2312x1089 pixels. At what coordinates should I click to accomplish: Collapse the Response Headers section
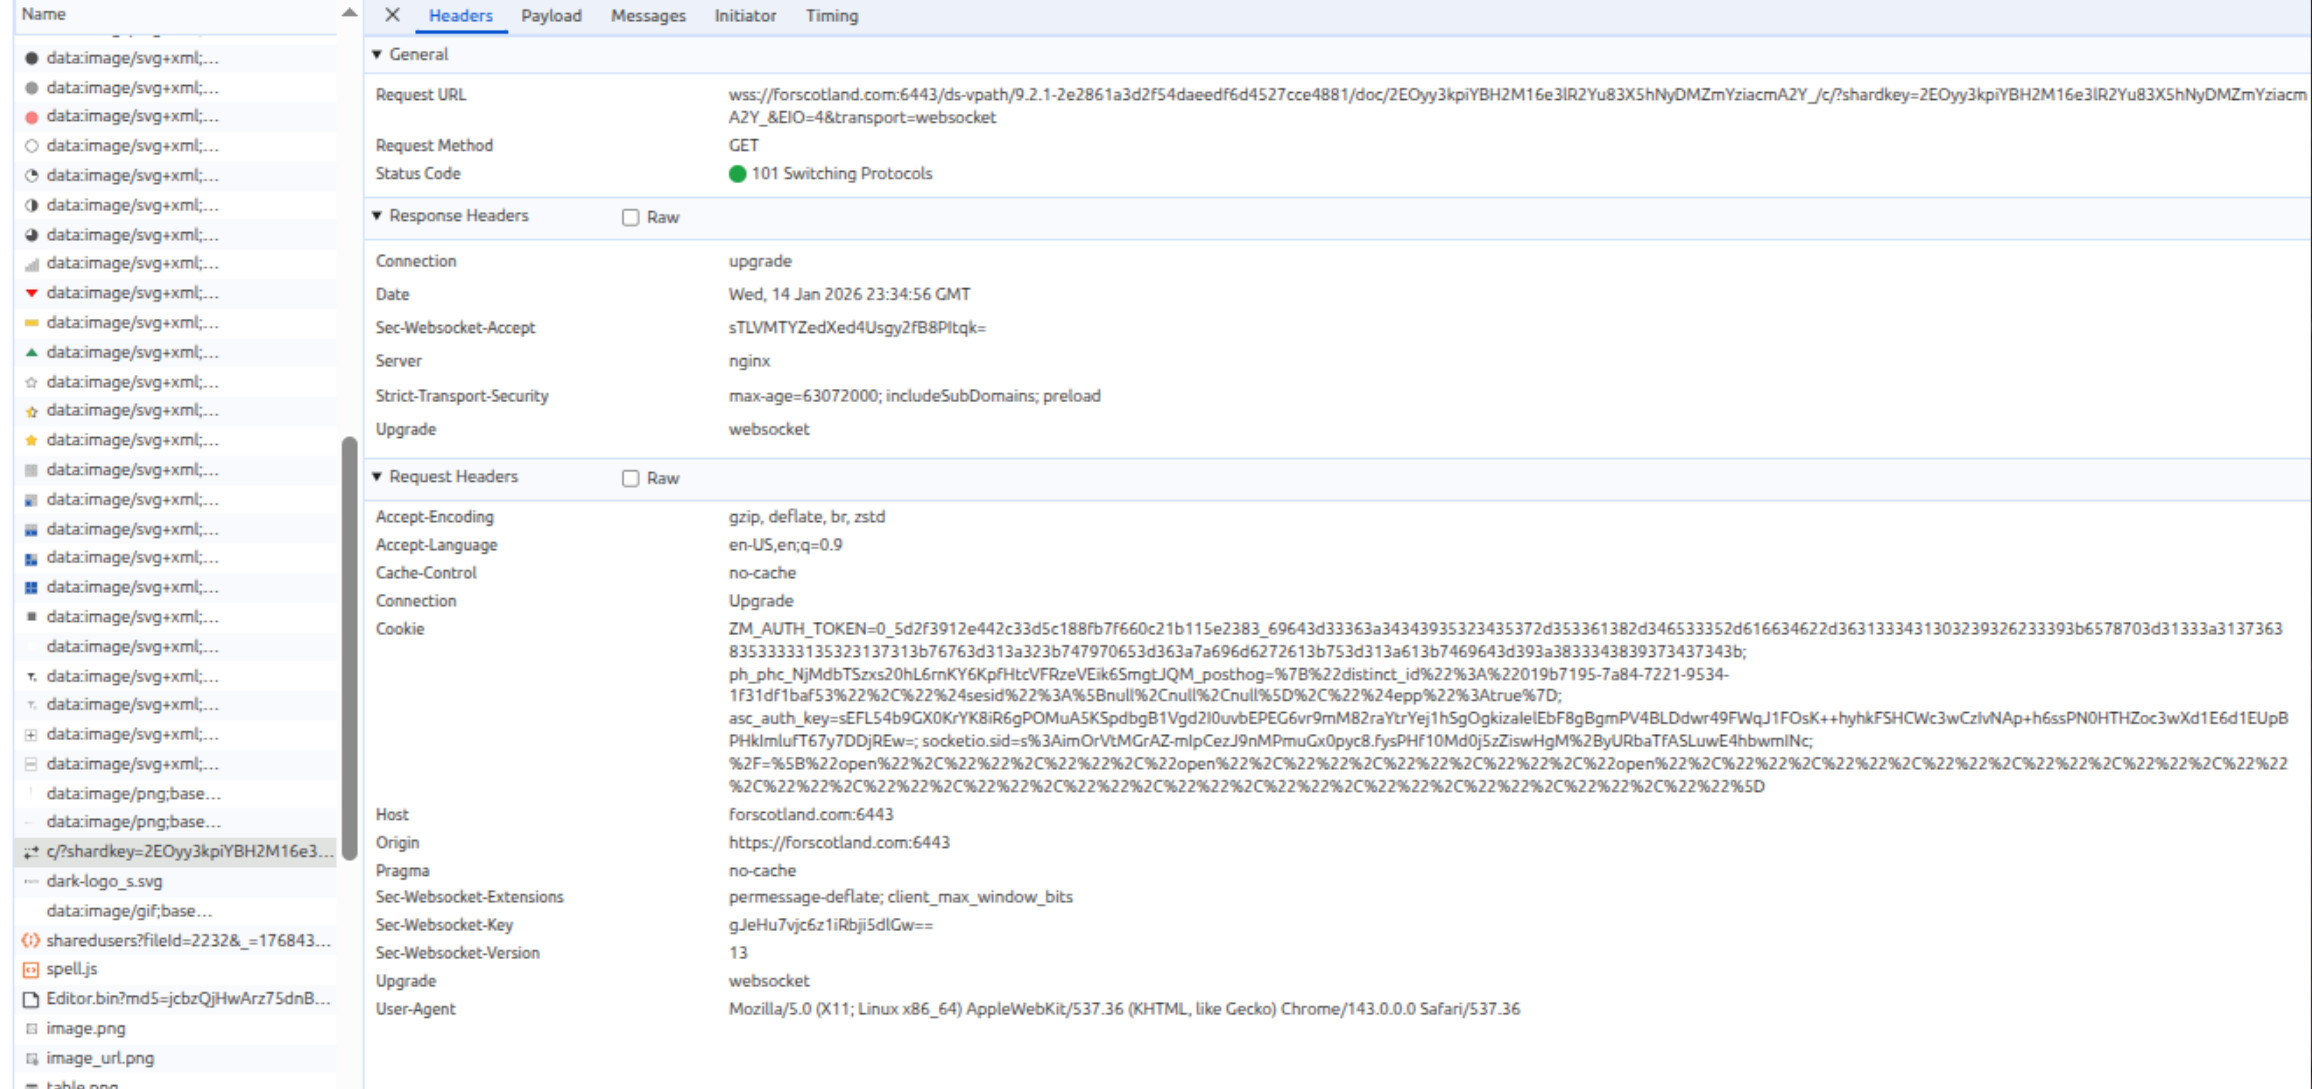click(x=377, y=215)
